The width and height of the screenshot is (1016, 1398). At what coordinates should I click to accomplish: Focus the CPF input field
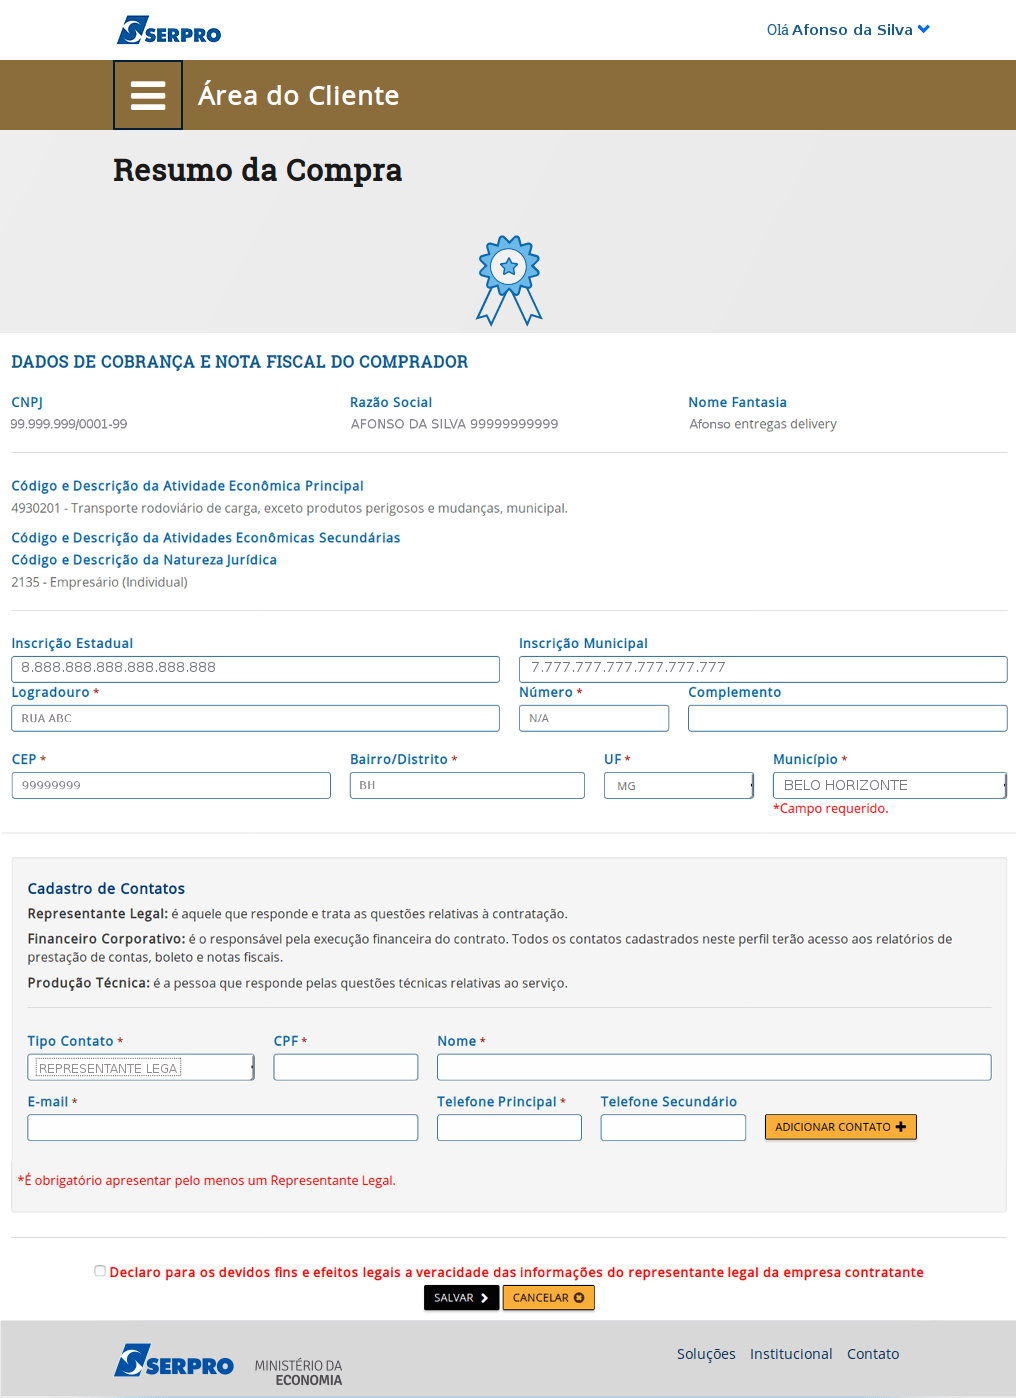pos(346,1067)
